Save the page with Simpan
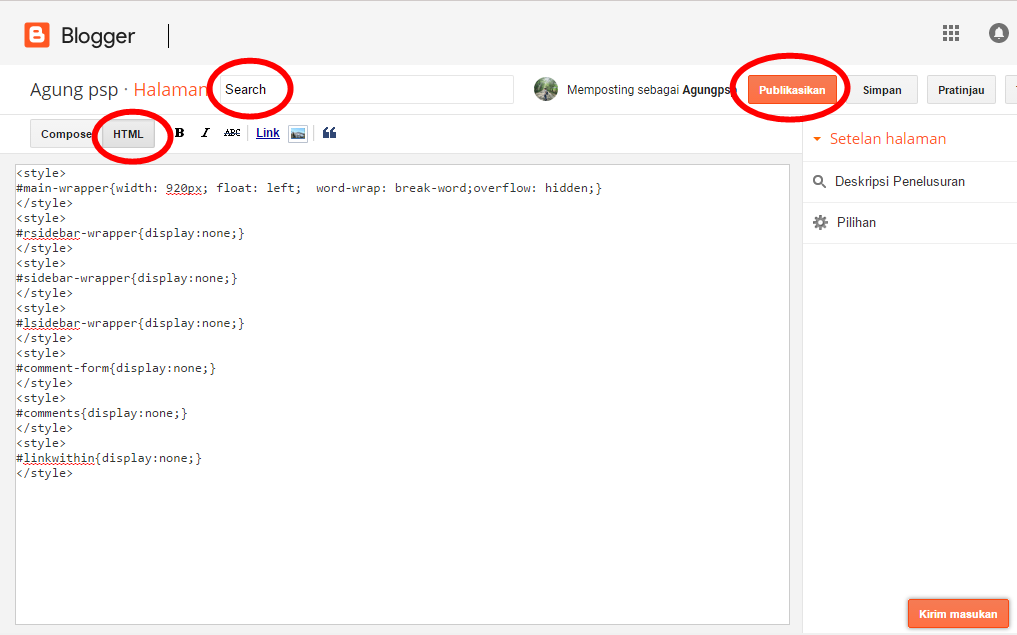This screenshot has width=1017, height=635. click(882, 90)
